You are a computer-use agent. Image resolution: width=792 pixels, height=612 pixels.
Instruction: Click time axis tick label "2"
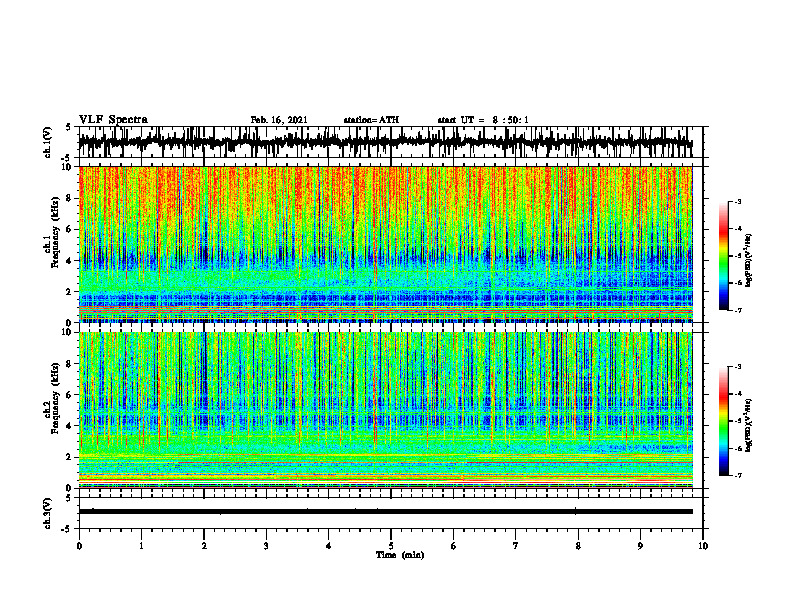click(204, 546)
